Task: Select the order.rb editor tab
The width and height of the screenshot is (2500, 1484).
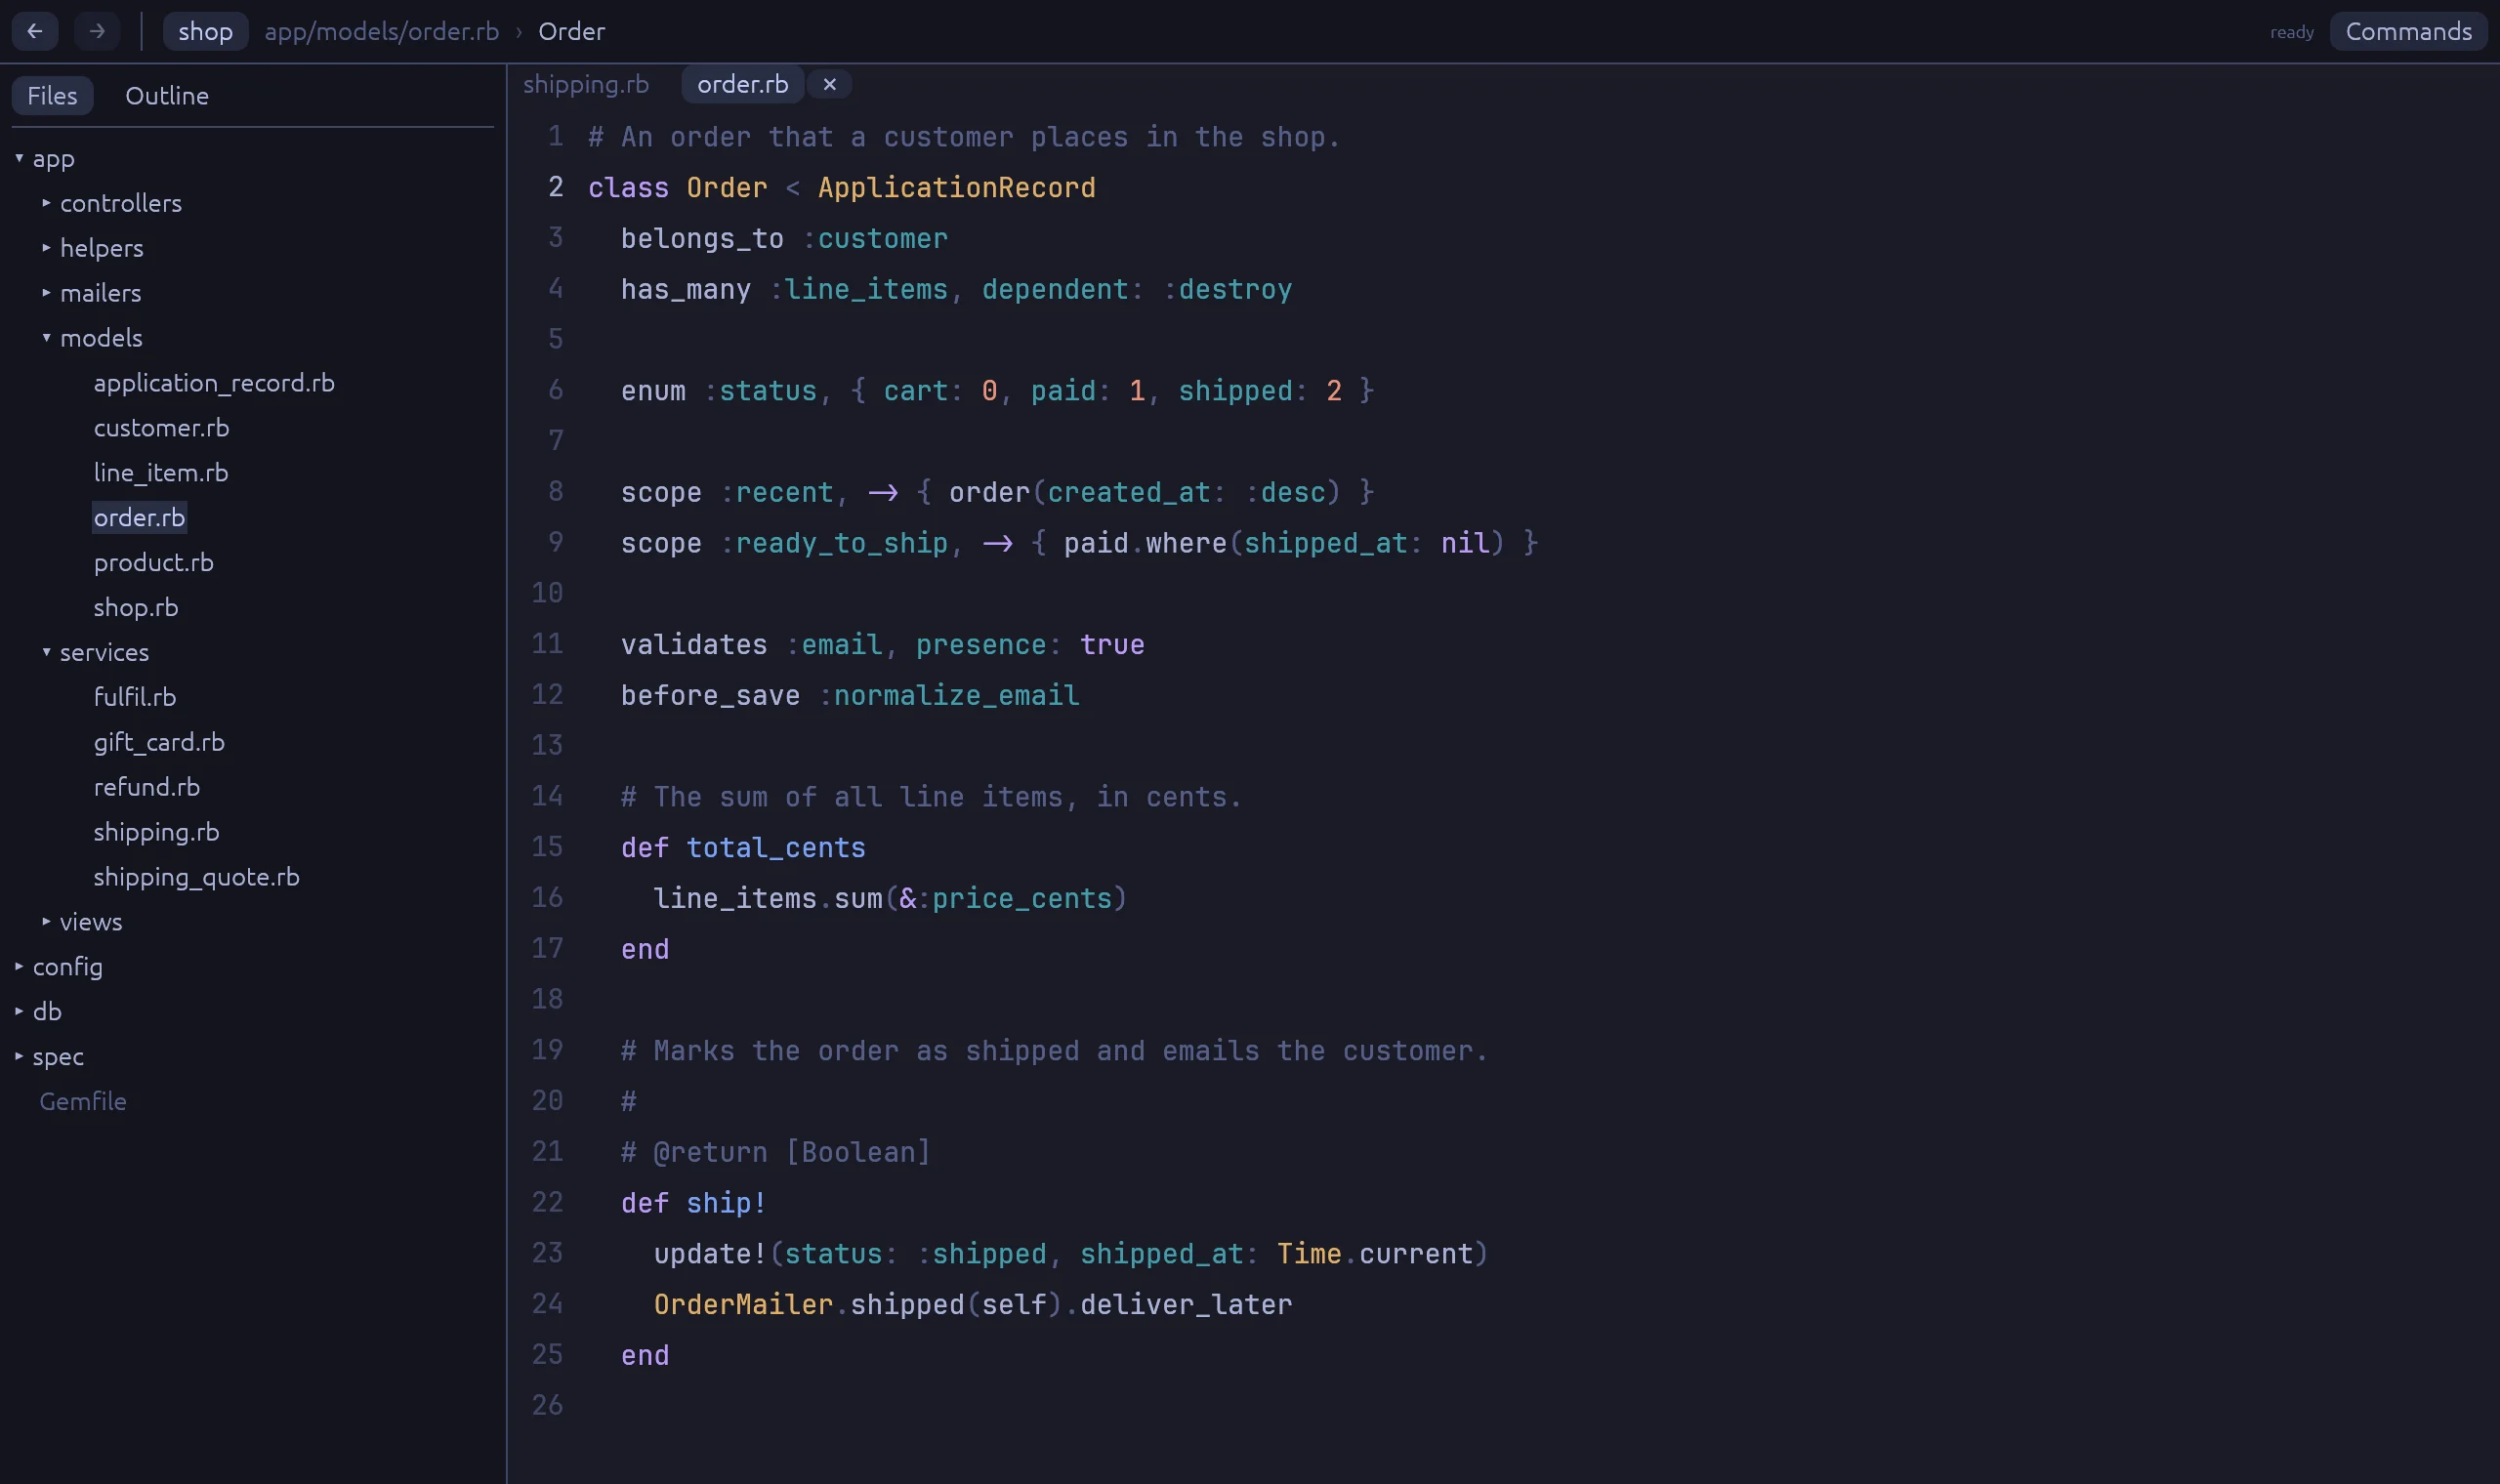Action: (742, 85)
